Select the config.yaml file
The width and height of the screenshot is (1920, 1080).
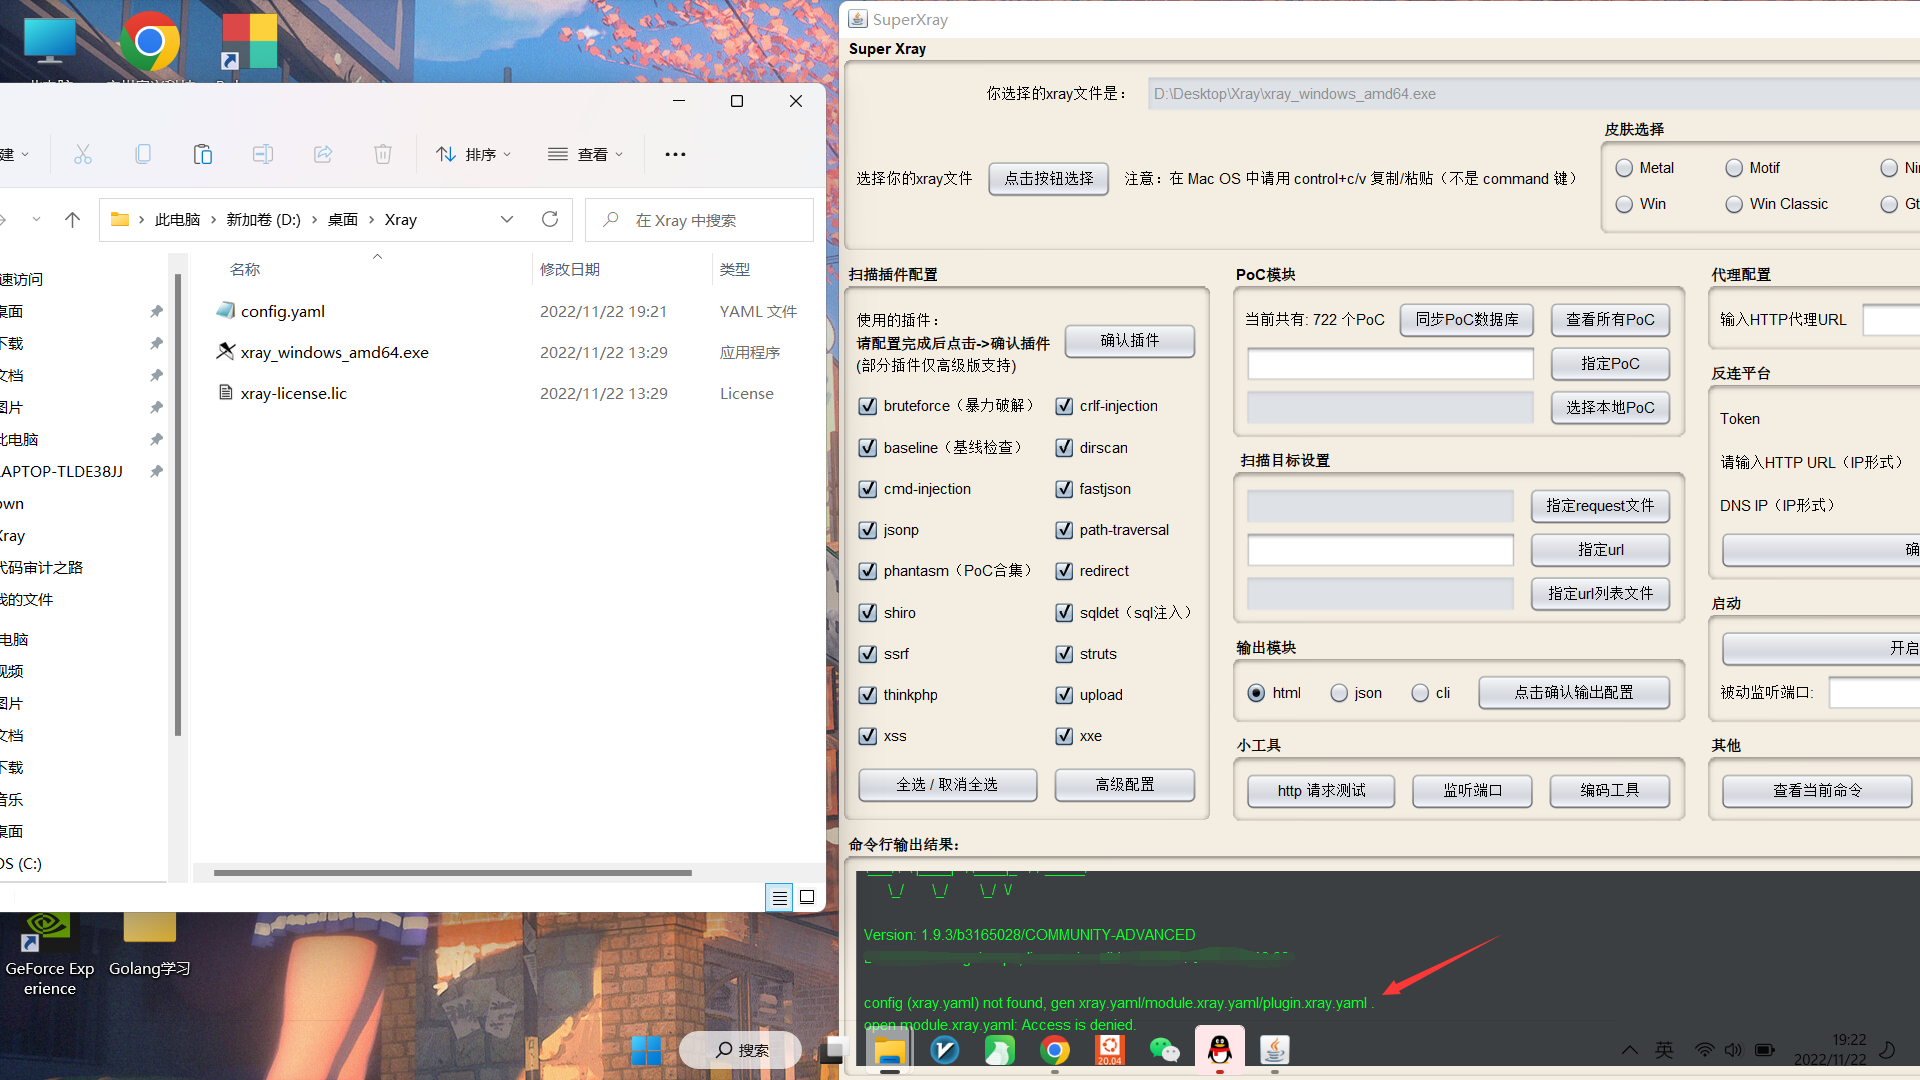pos(282,311)
